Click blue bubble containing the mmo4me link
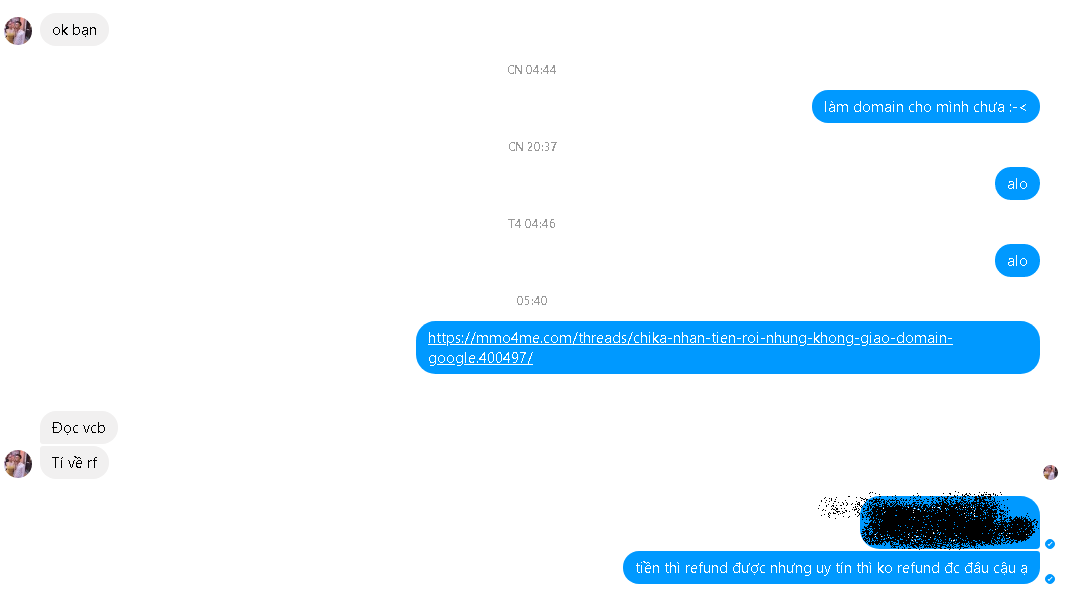Image resolution: width=1066 pixels, height=596 pixels. (x=727, y=347)
